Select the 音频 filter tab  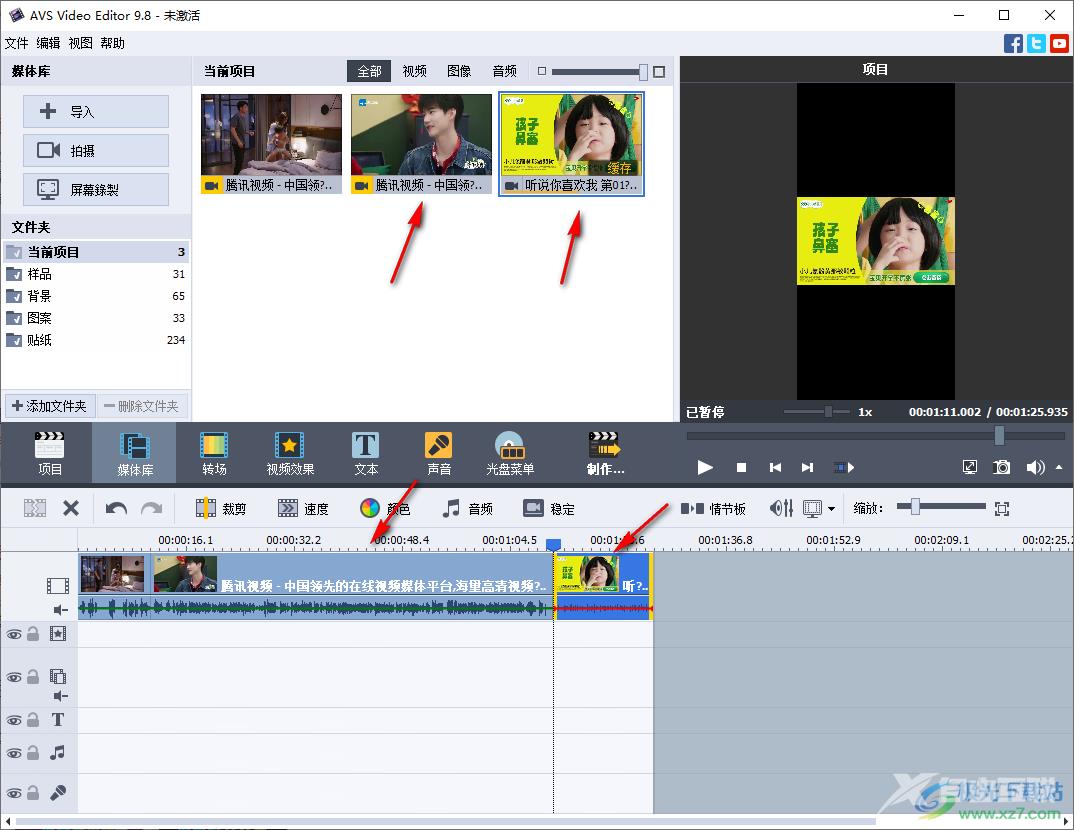[x=505, y=71]
